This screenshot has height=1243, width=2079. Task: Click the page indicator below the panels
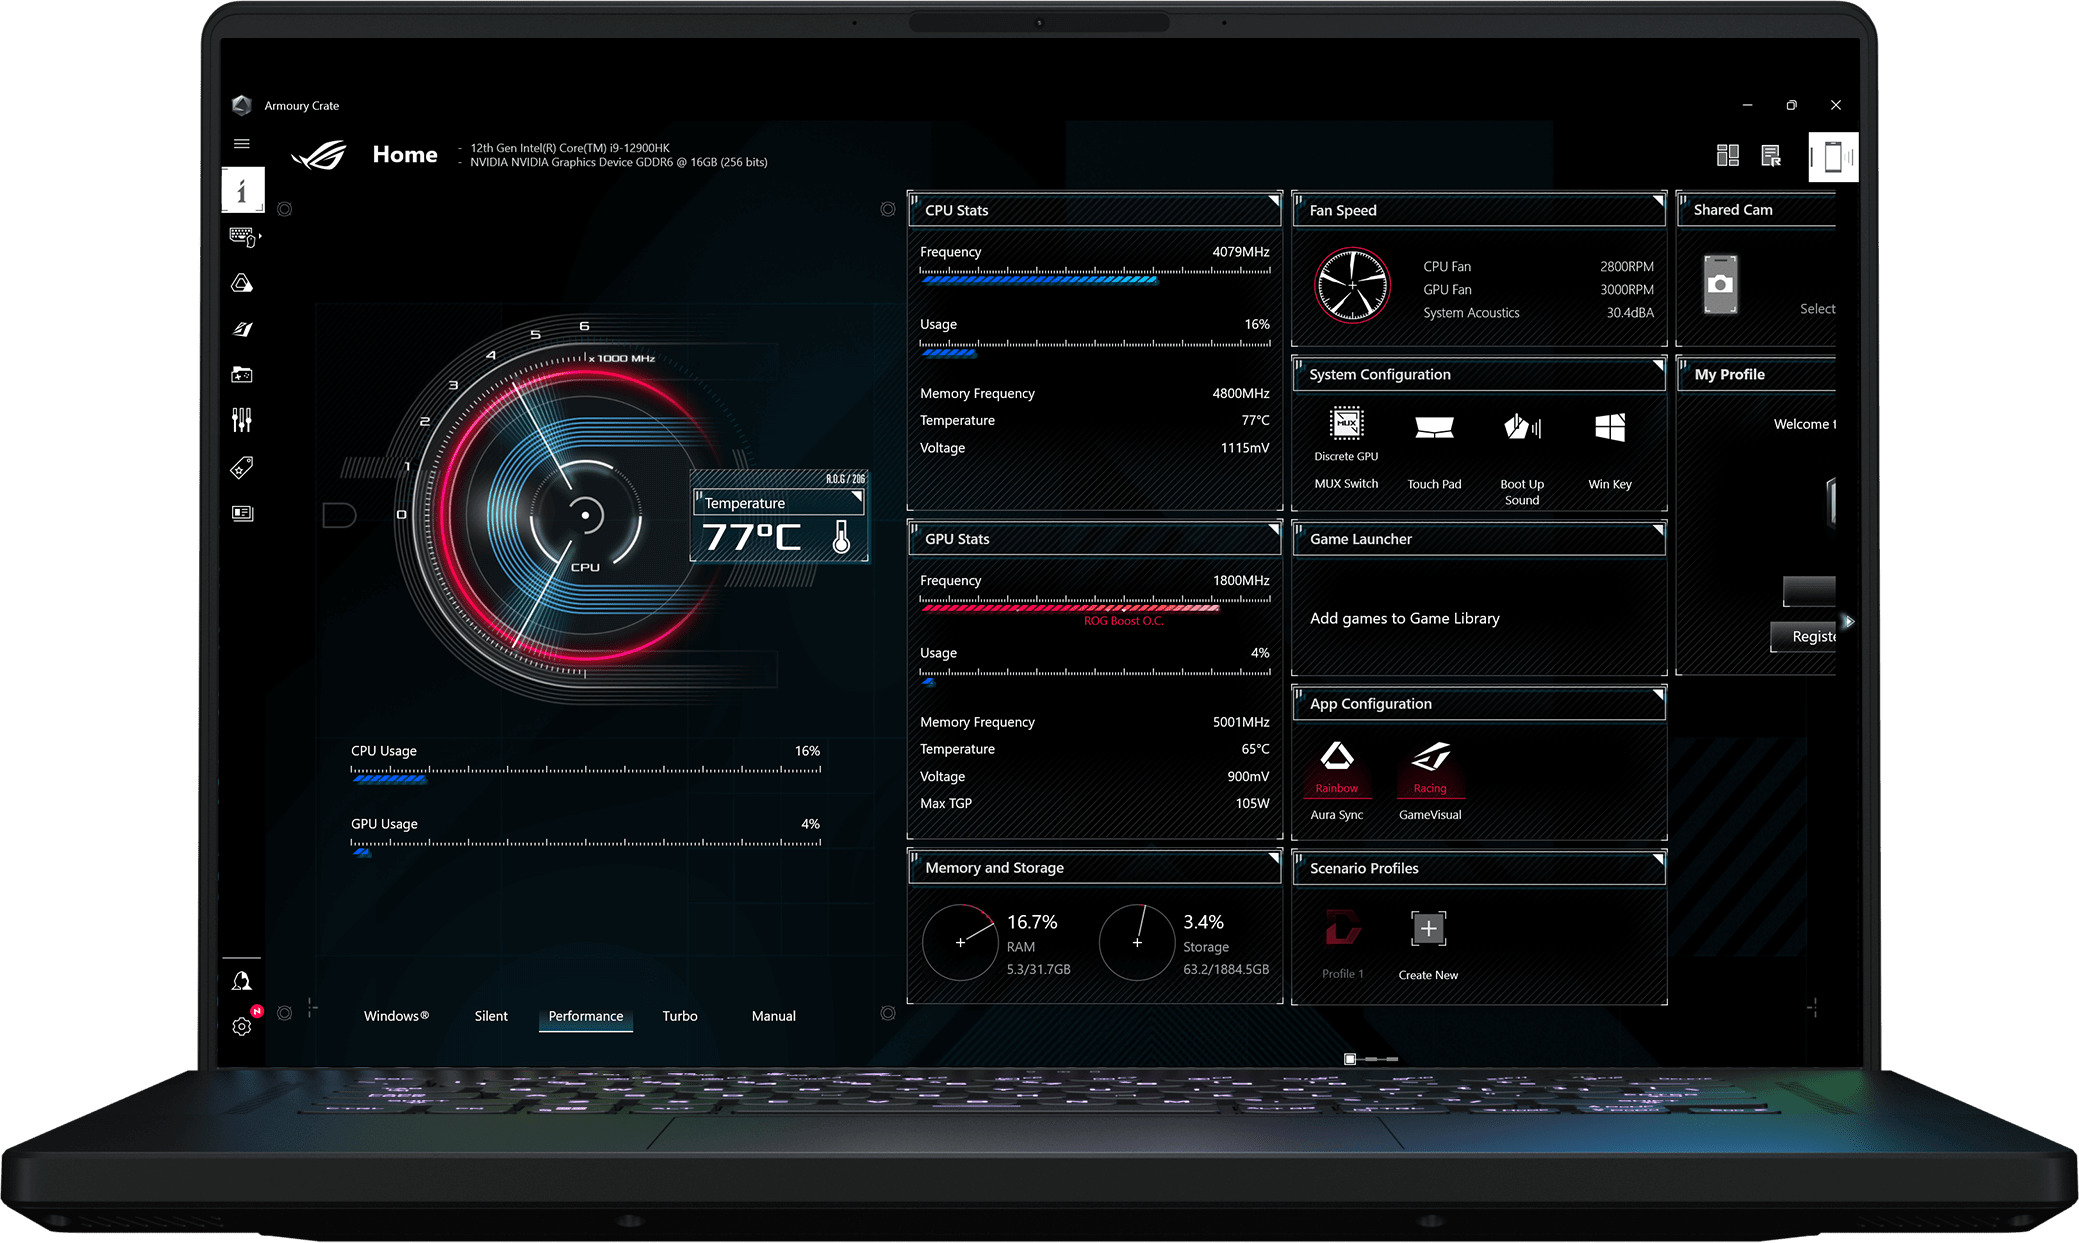[x=1371, y=1058]
